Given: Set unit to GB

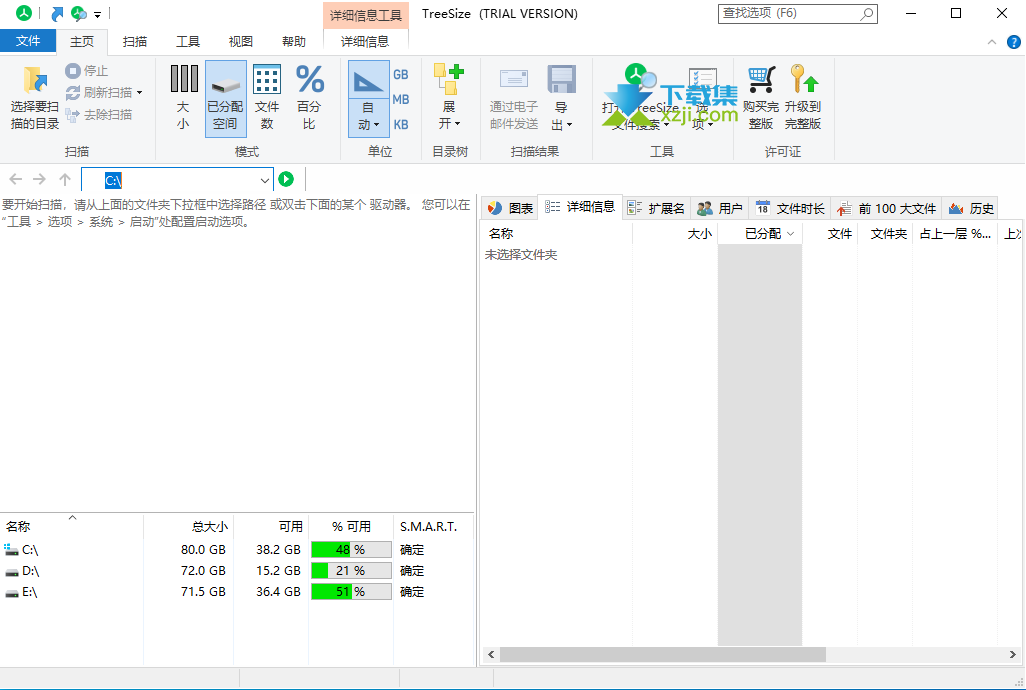Looking at the screenshot, I should point(400,75).
